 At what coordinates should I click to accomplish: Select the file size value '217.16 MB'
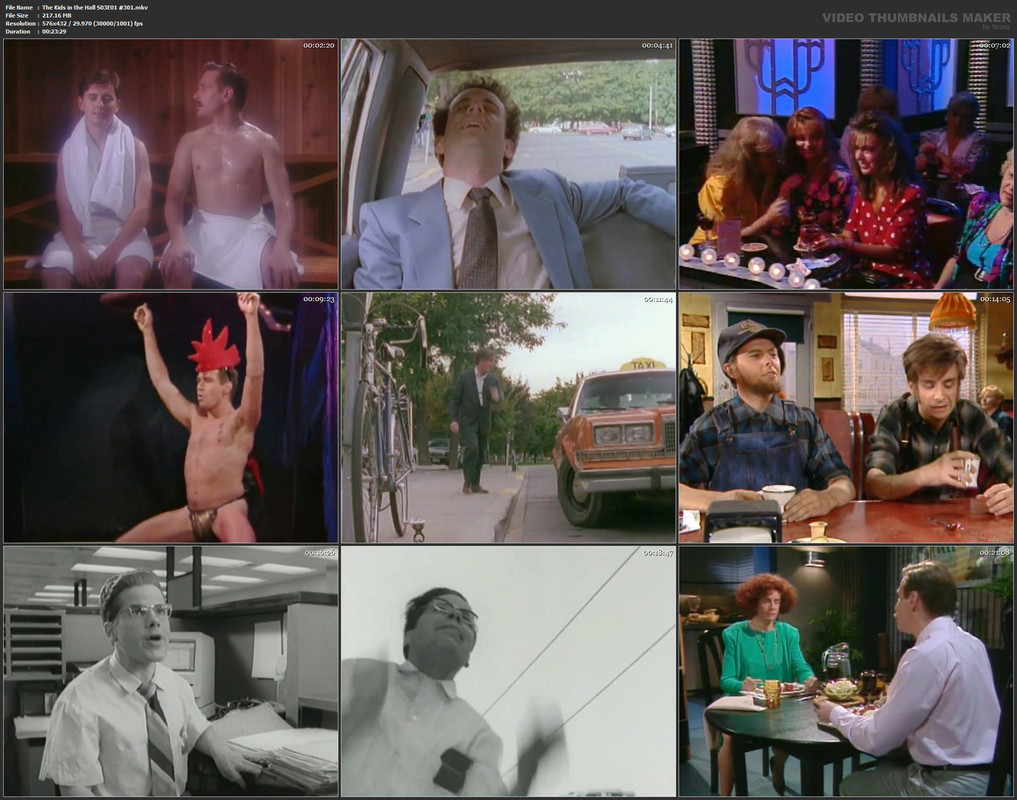[x=56, y=15]
